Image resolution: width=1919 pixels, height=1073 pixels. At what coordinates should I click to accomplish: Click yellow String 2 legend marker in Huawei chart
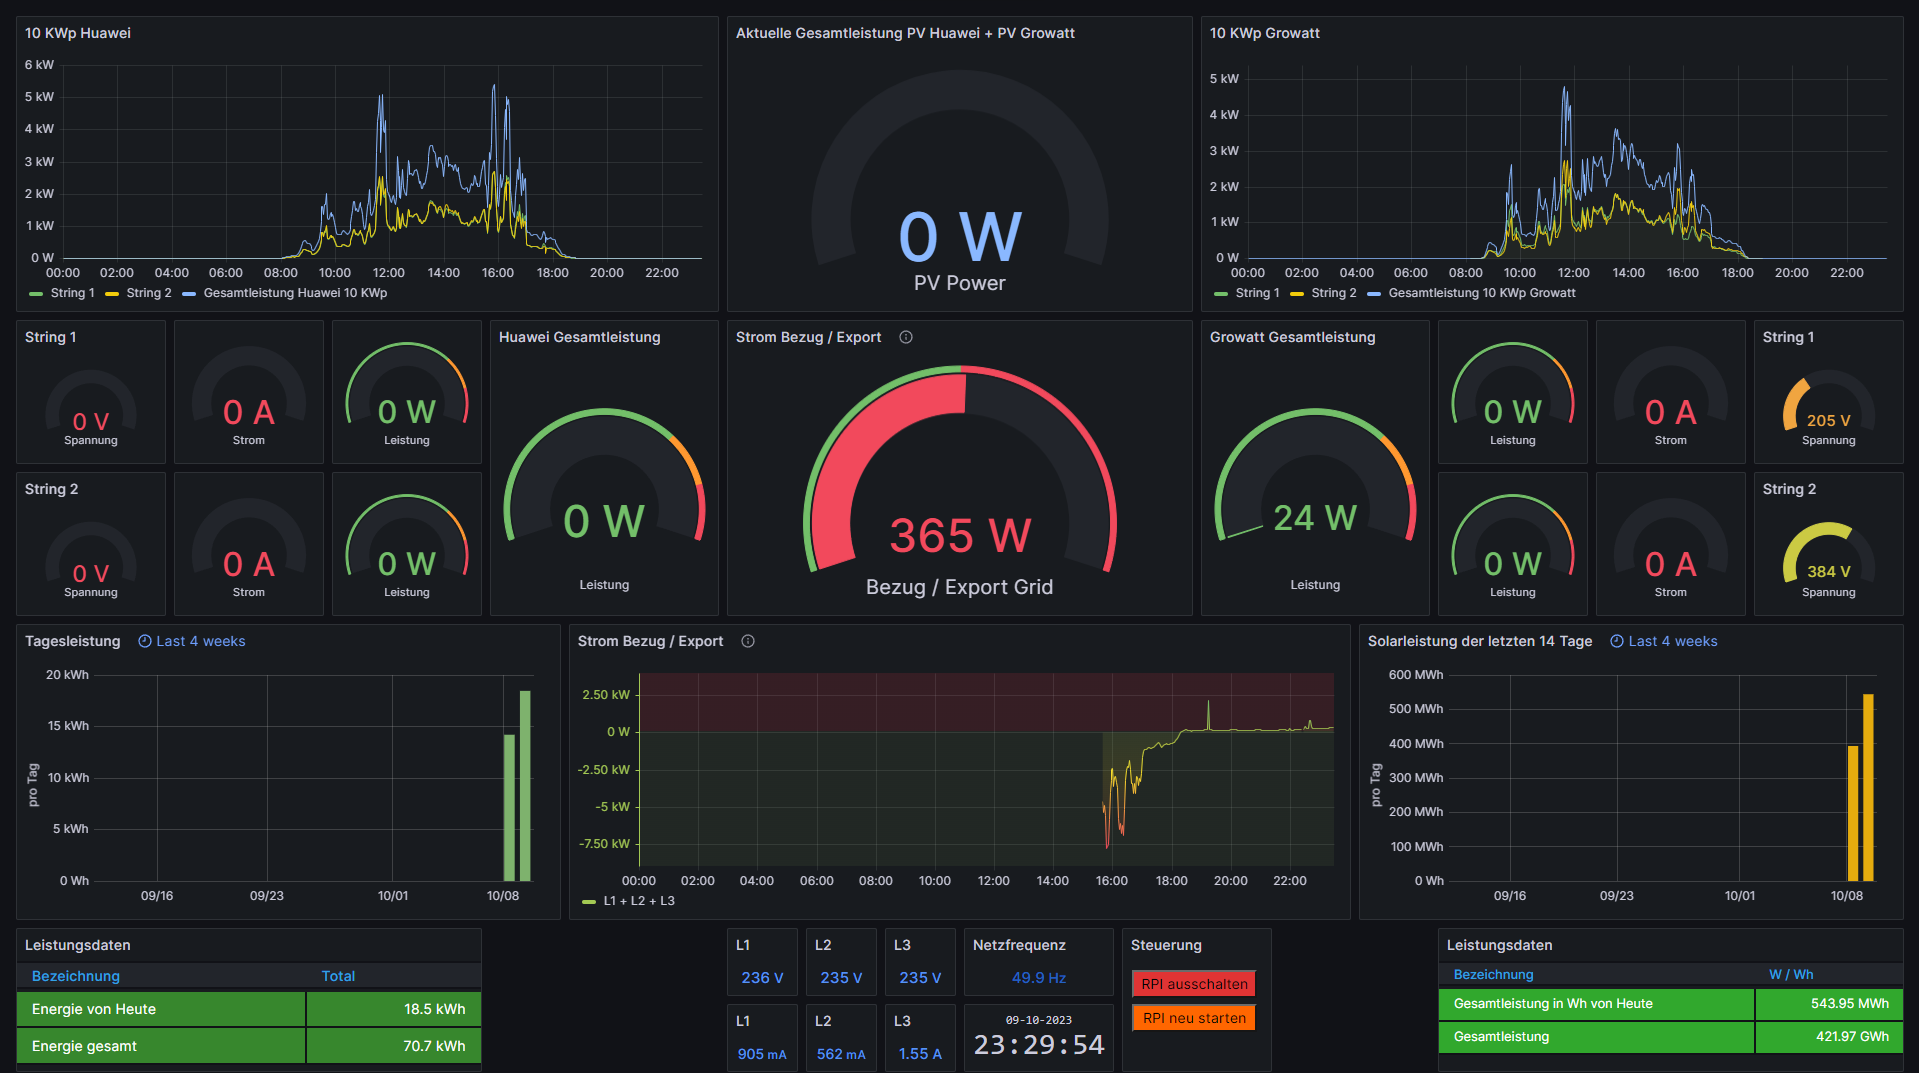112,293
